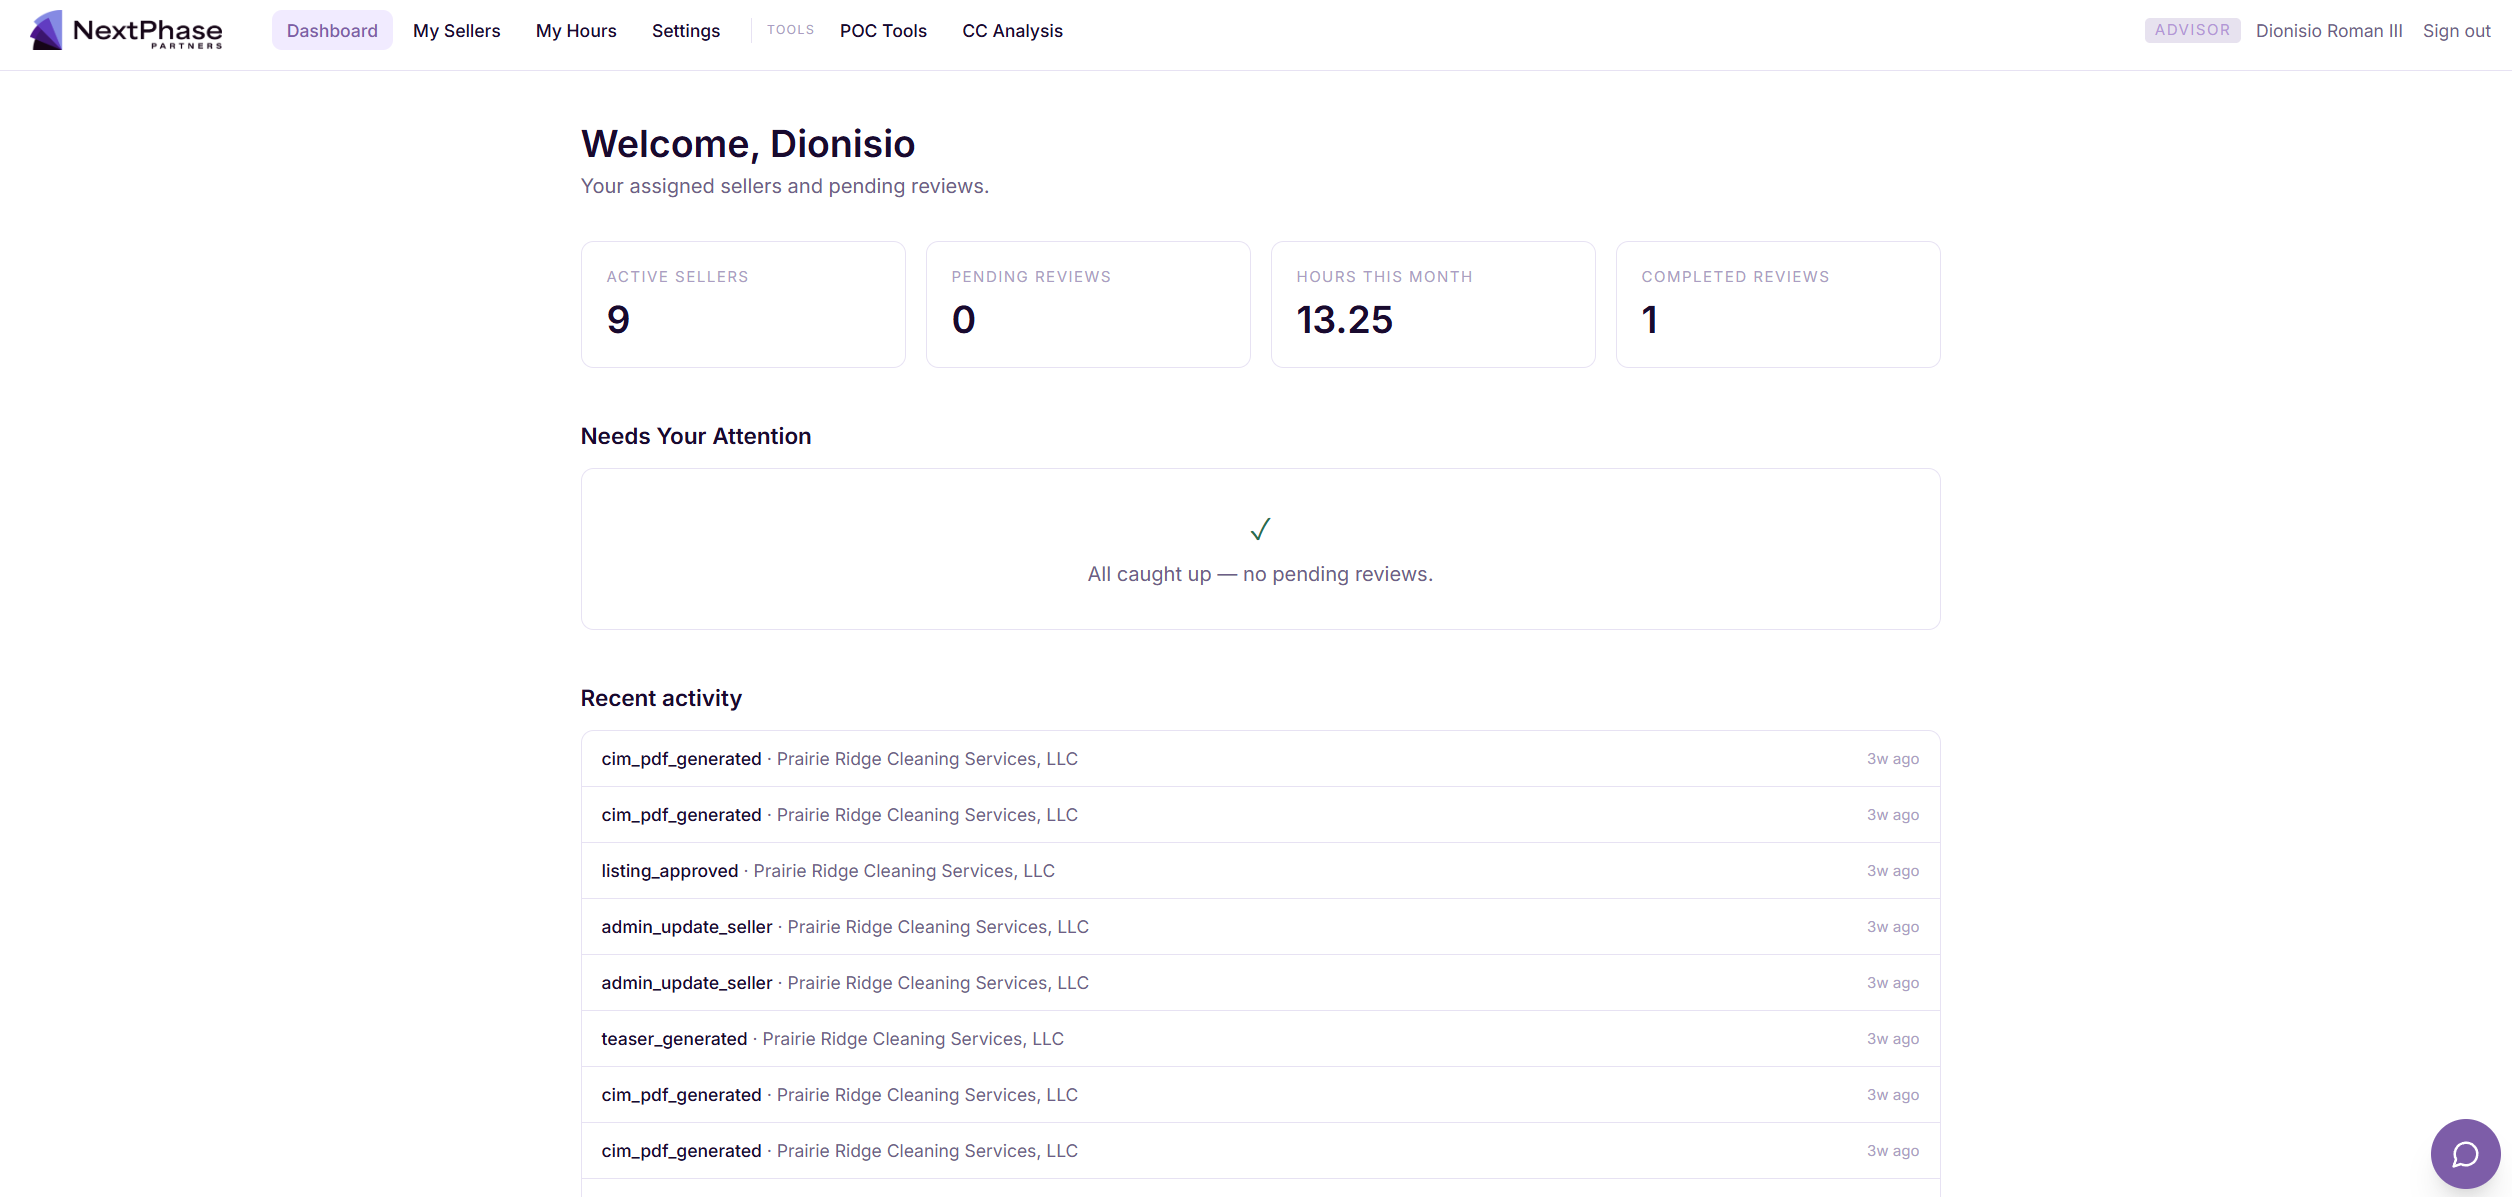Select the Active Sellers card
This screenshot has width=2512, height=1197.
(743, 304)
